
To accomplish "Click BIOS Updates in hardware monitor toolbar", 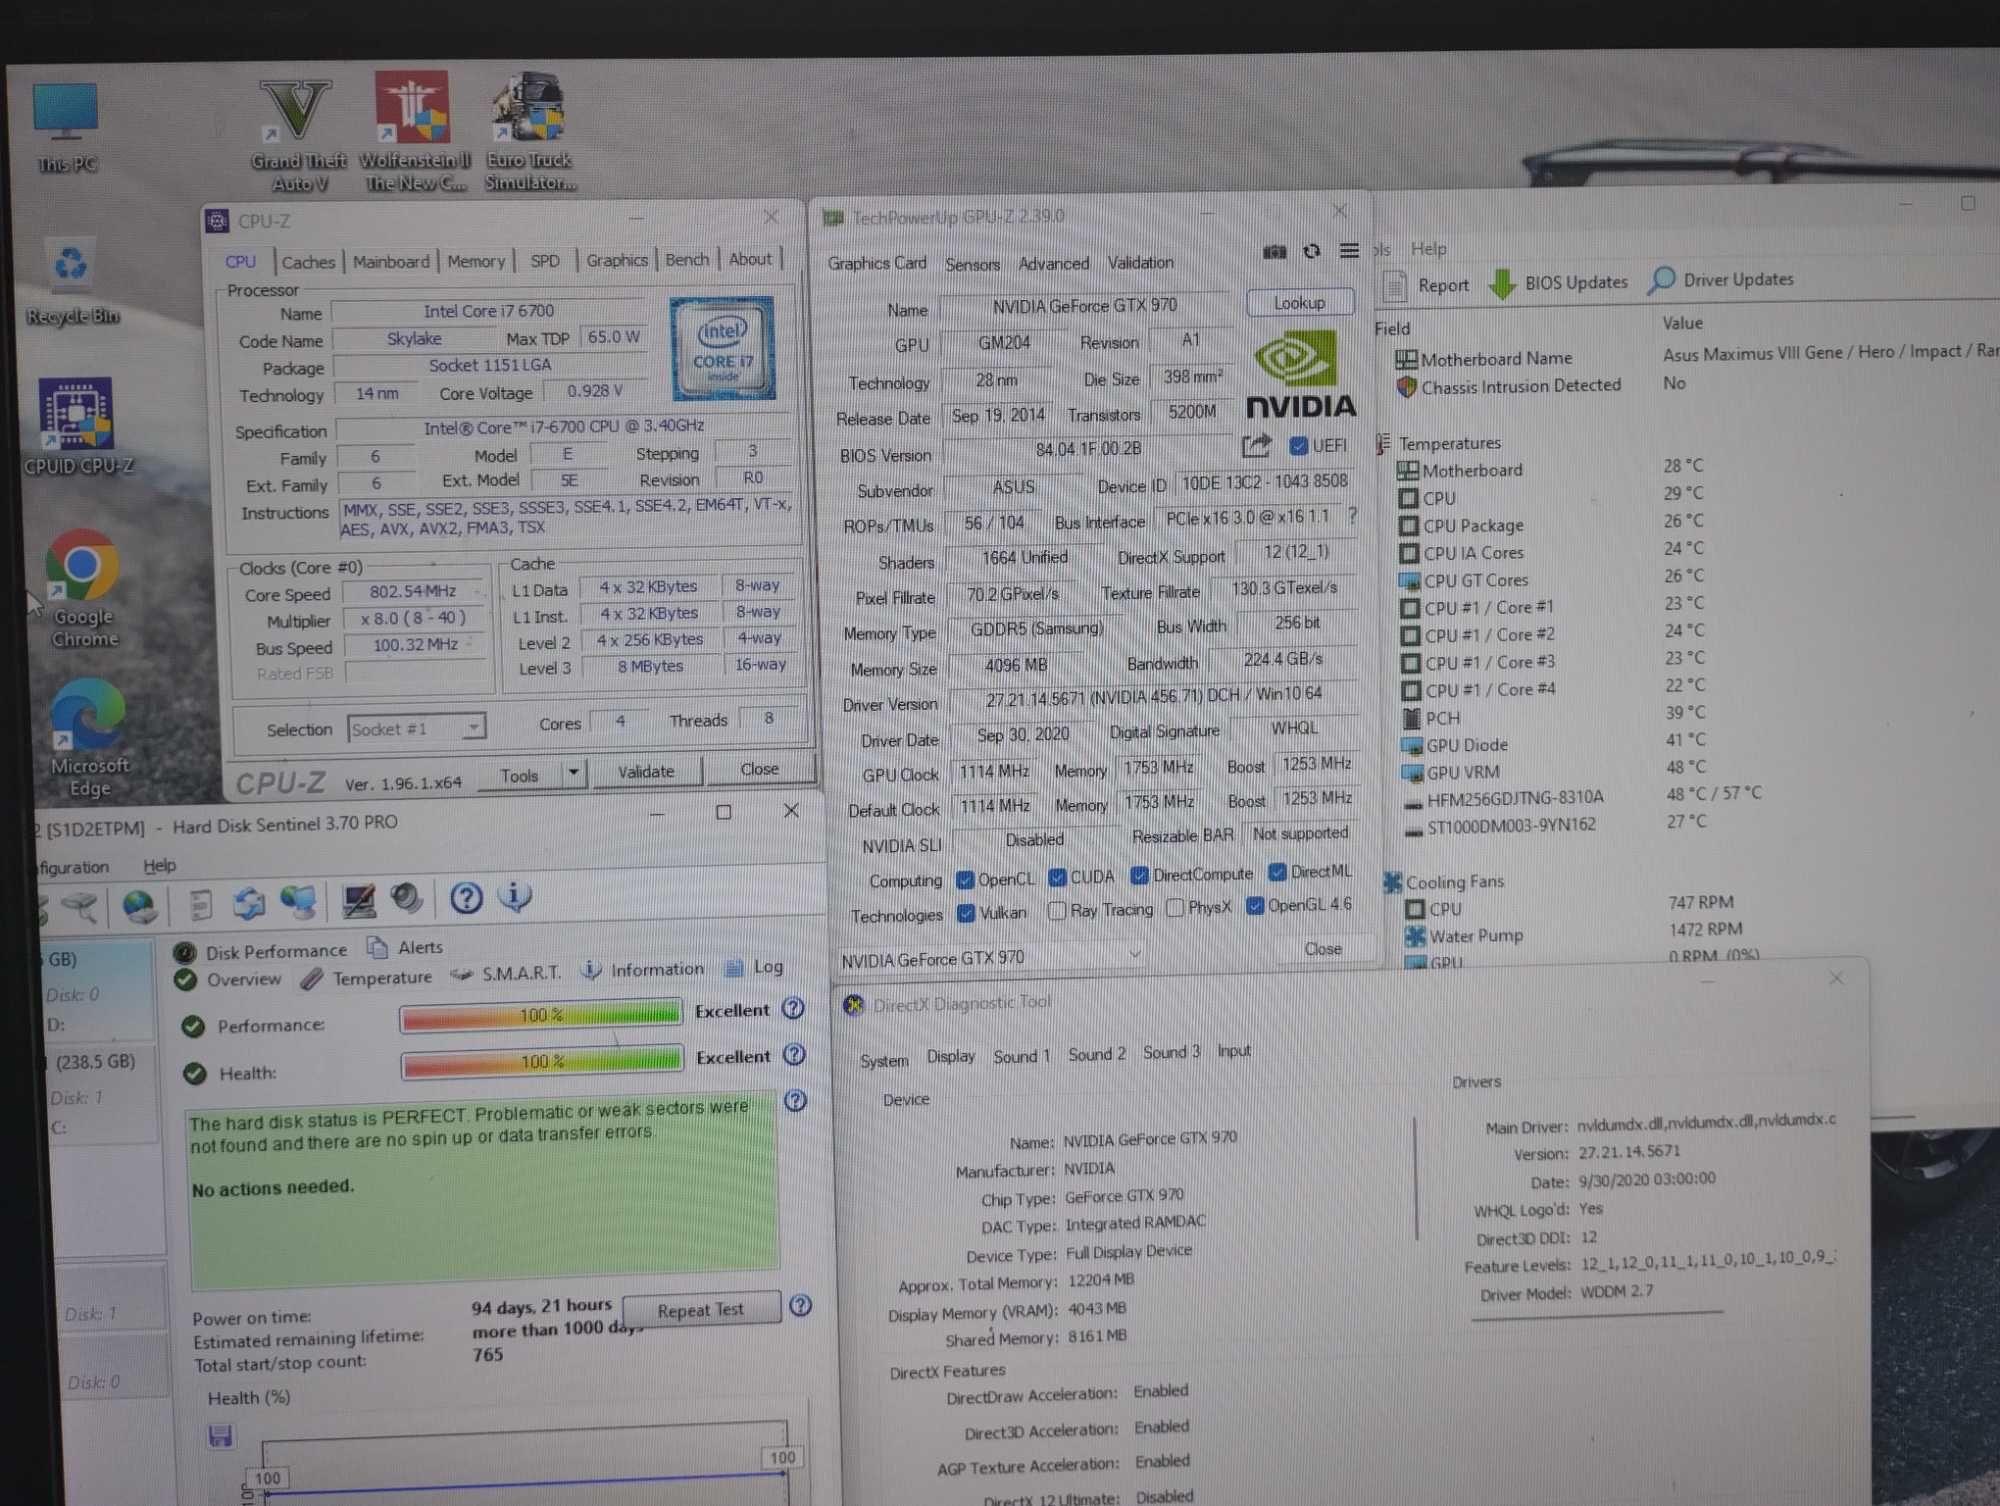I will (1560, 283).
